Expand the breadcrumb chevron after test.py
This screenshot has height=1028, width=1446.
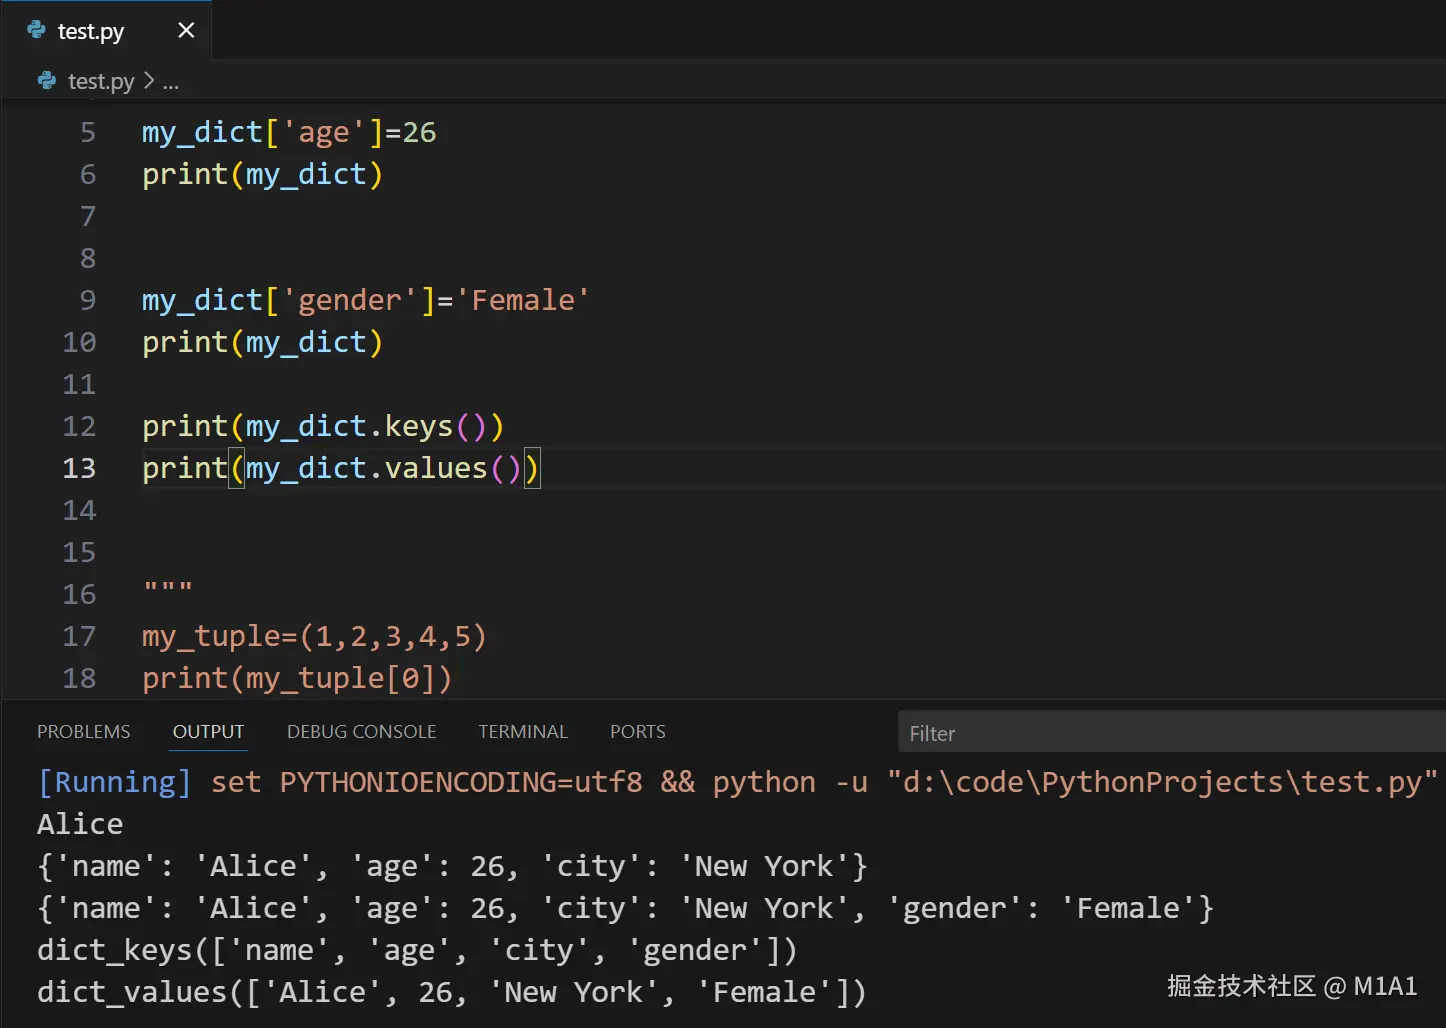pos(149,80)
